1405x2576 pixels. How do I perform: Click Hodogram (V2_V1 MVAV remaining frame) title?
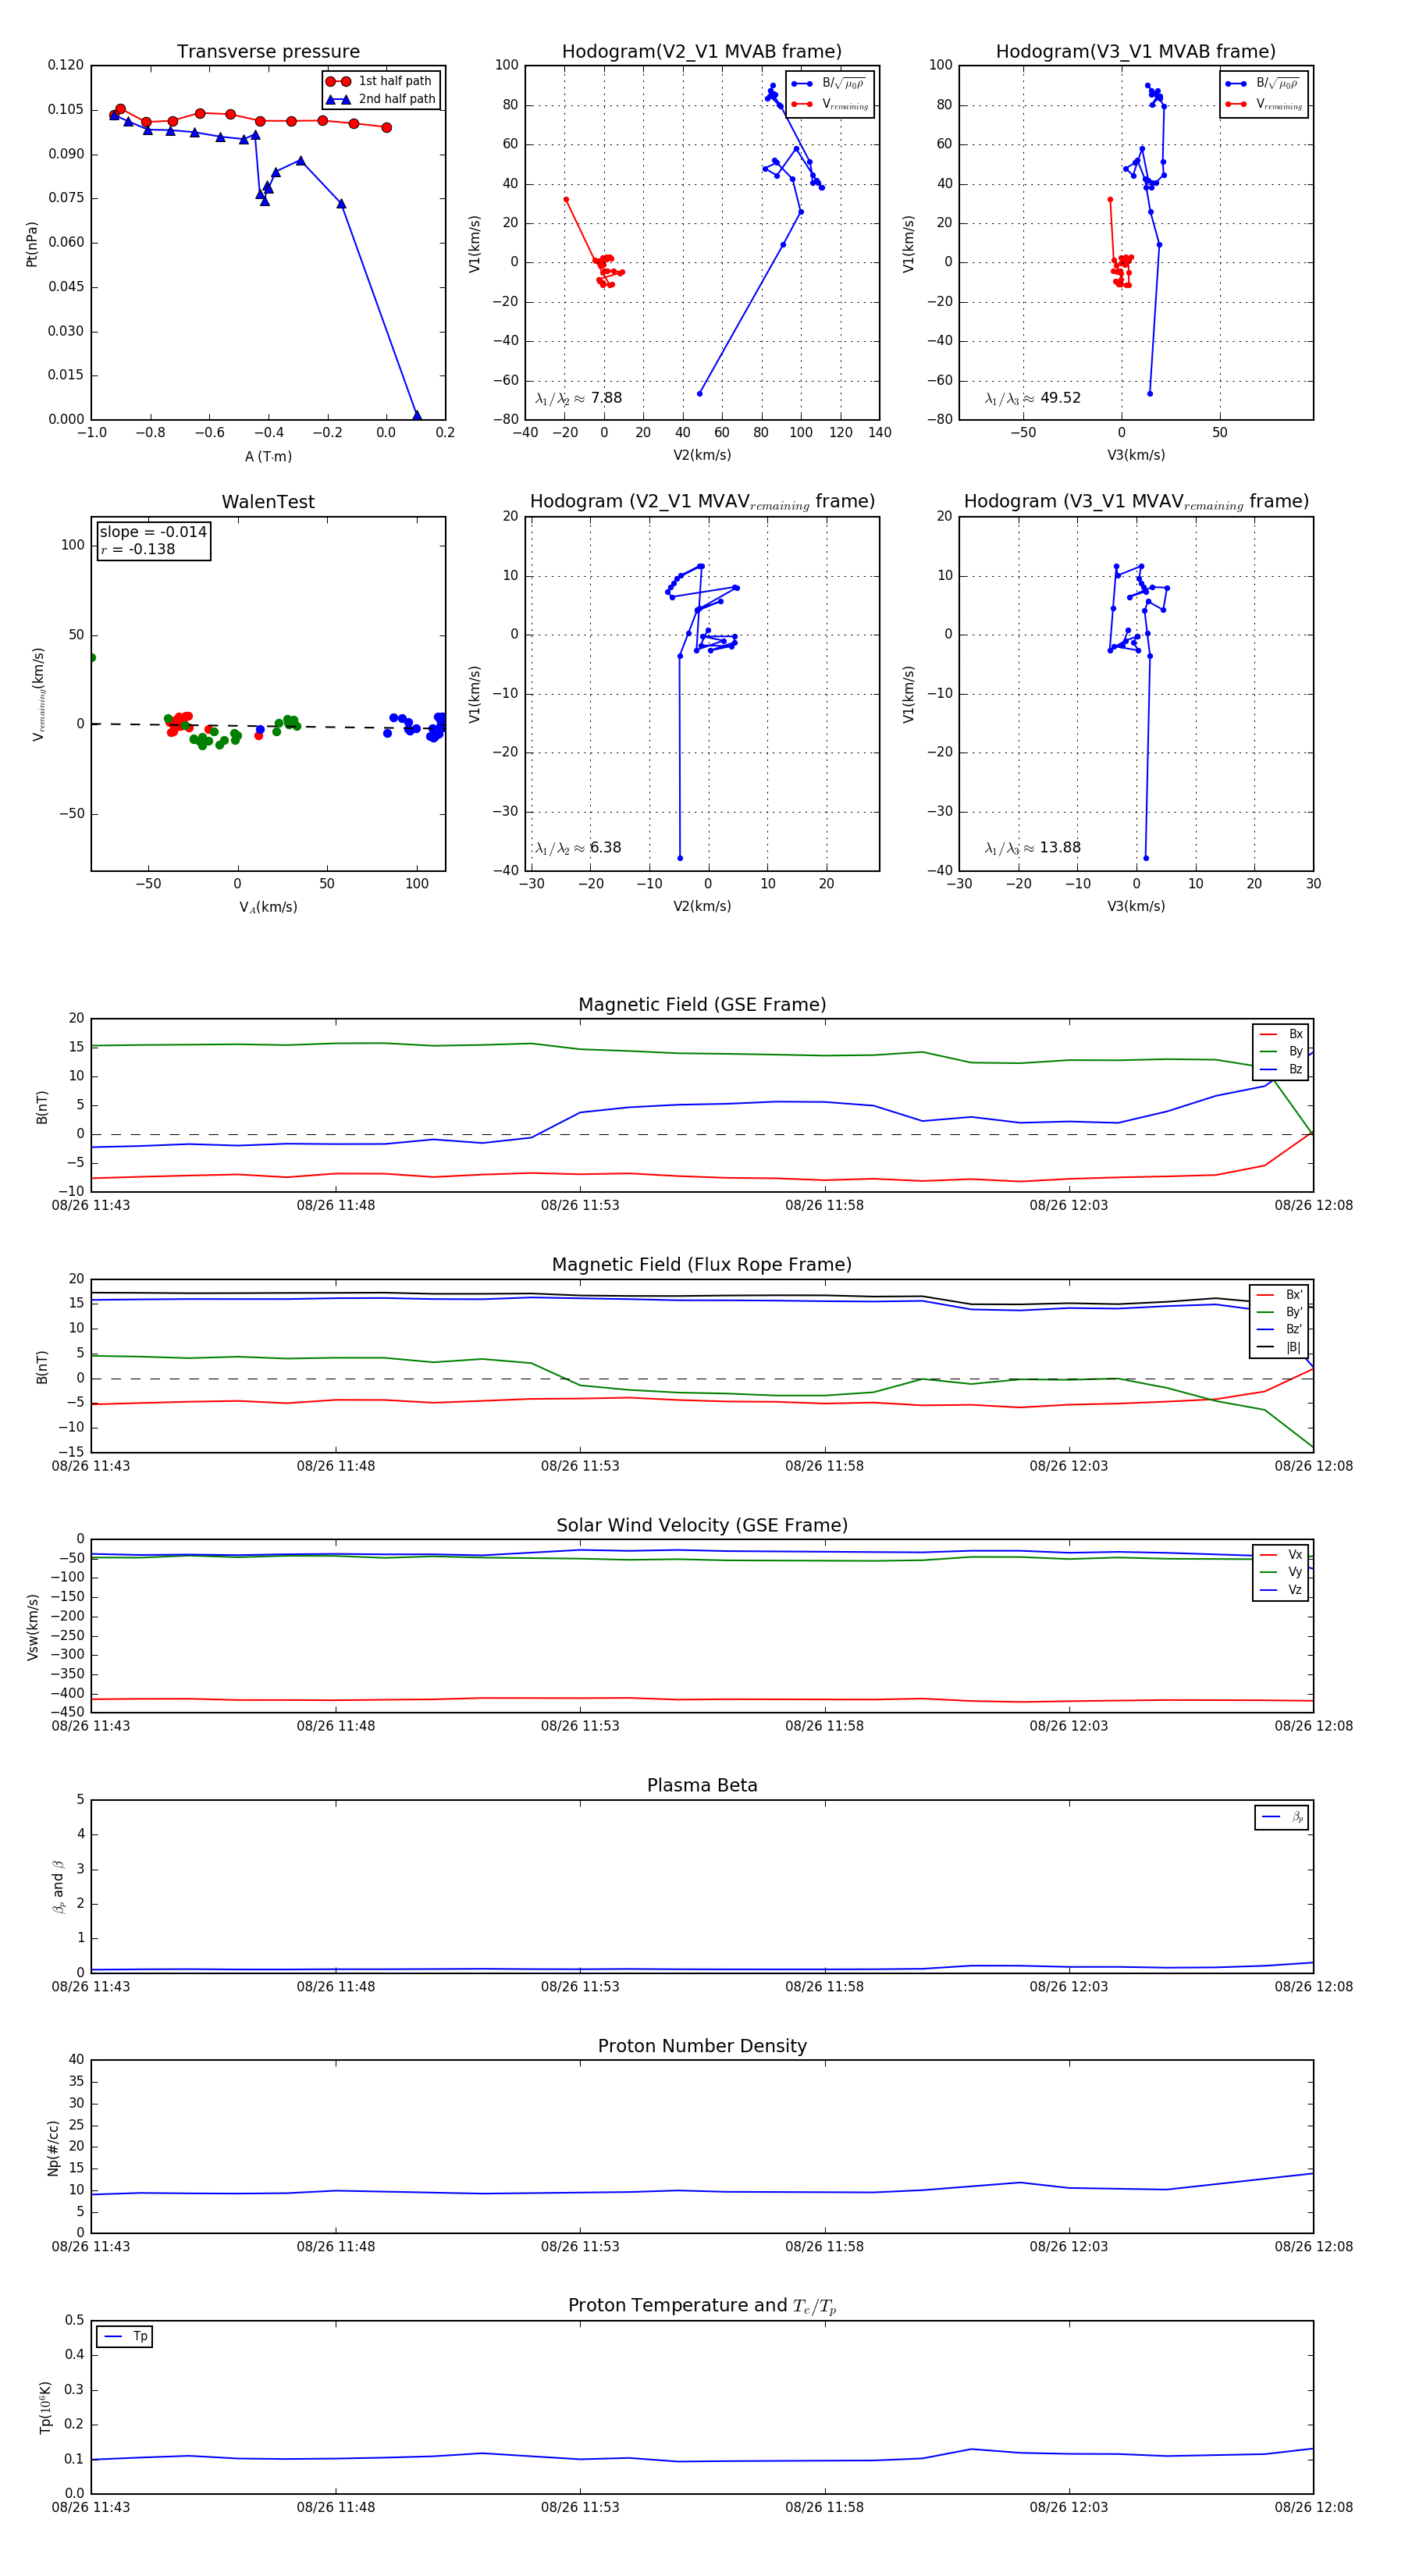pyautogui.click(x=702, y=502)
